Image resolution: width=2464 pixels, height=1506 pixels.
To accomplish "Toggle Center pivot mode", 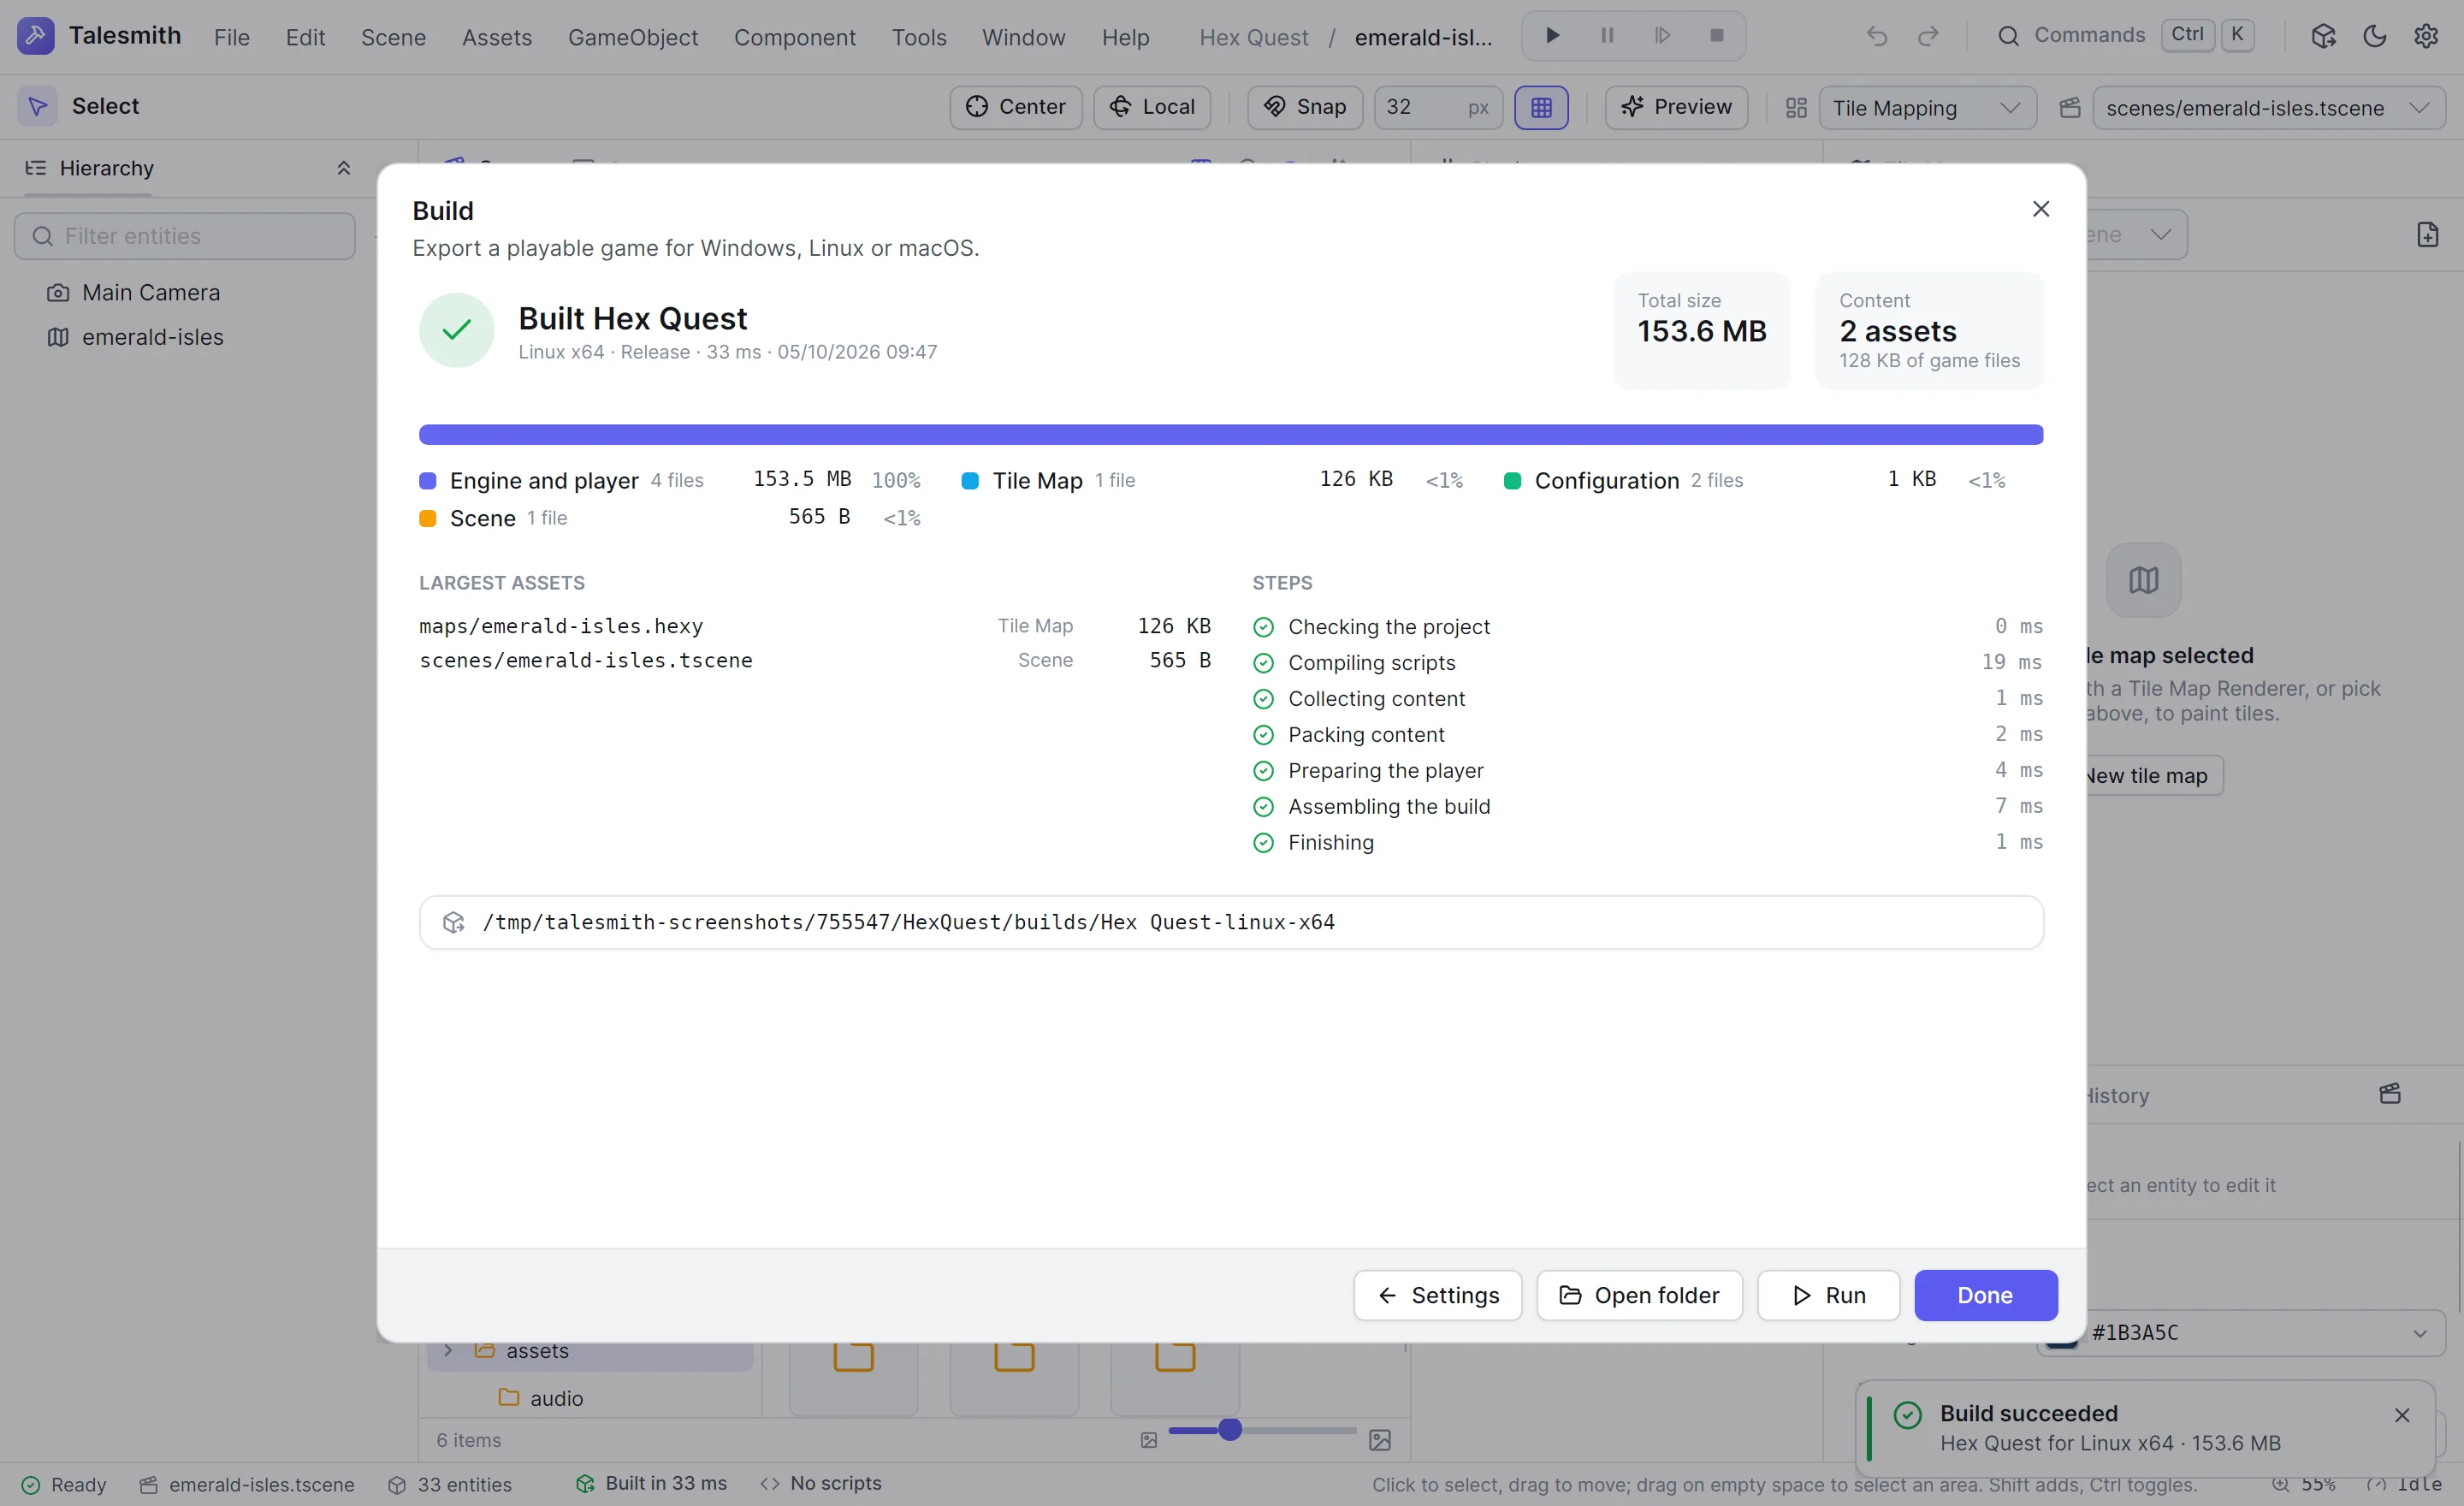I will point(1016,107).
